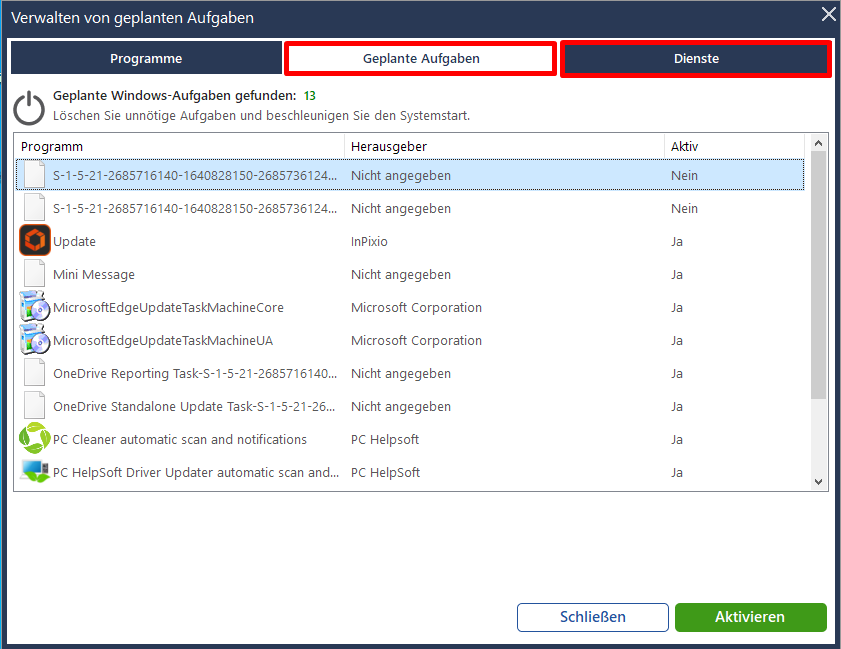Click the MicrosoftEdgeUpdateTaskMachineCore installer icon
841x649 pixels.
click(35, 306)
